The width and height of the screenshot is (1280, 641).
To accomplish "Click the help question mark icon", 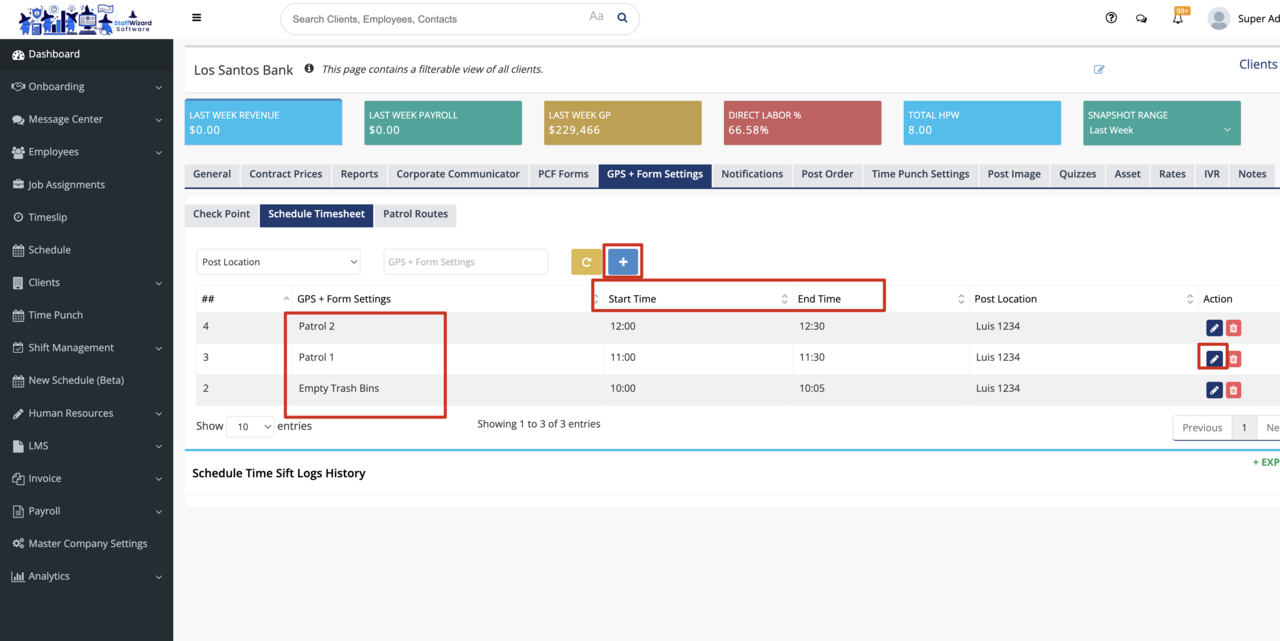I will click(x=1111, y=18).
